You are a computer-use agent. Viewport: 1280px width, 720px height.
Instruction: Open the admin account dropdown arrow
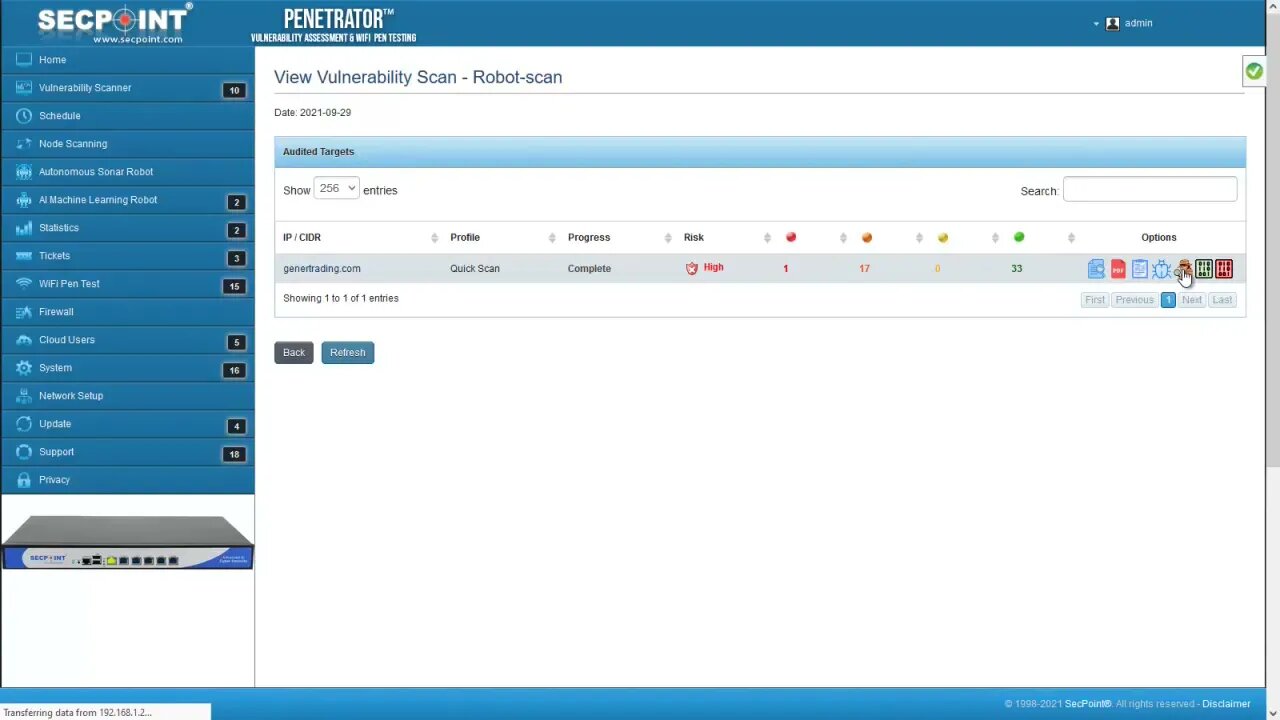1096,24
